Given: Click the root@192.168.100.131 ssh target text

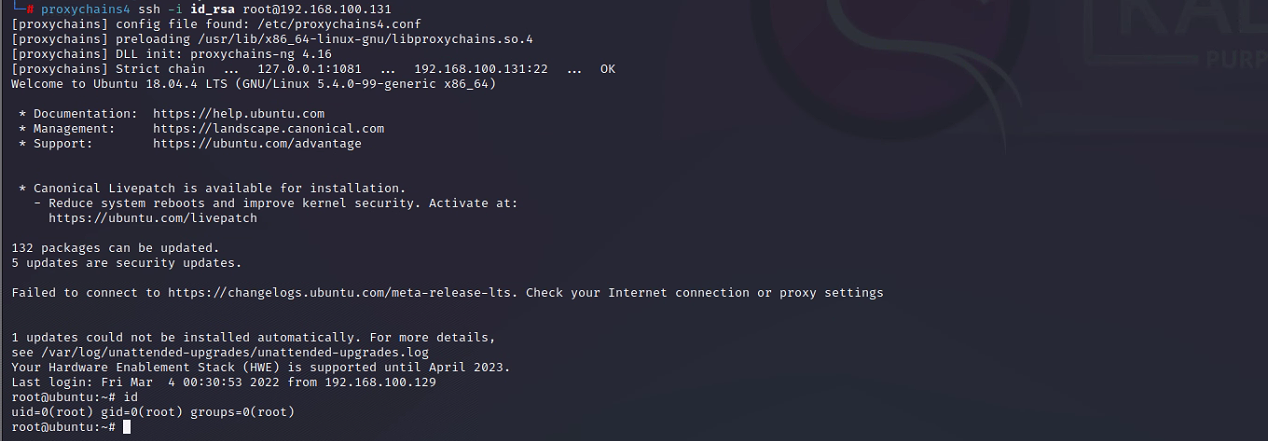Looking at the screenshot, I should [317, 9].
